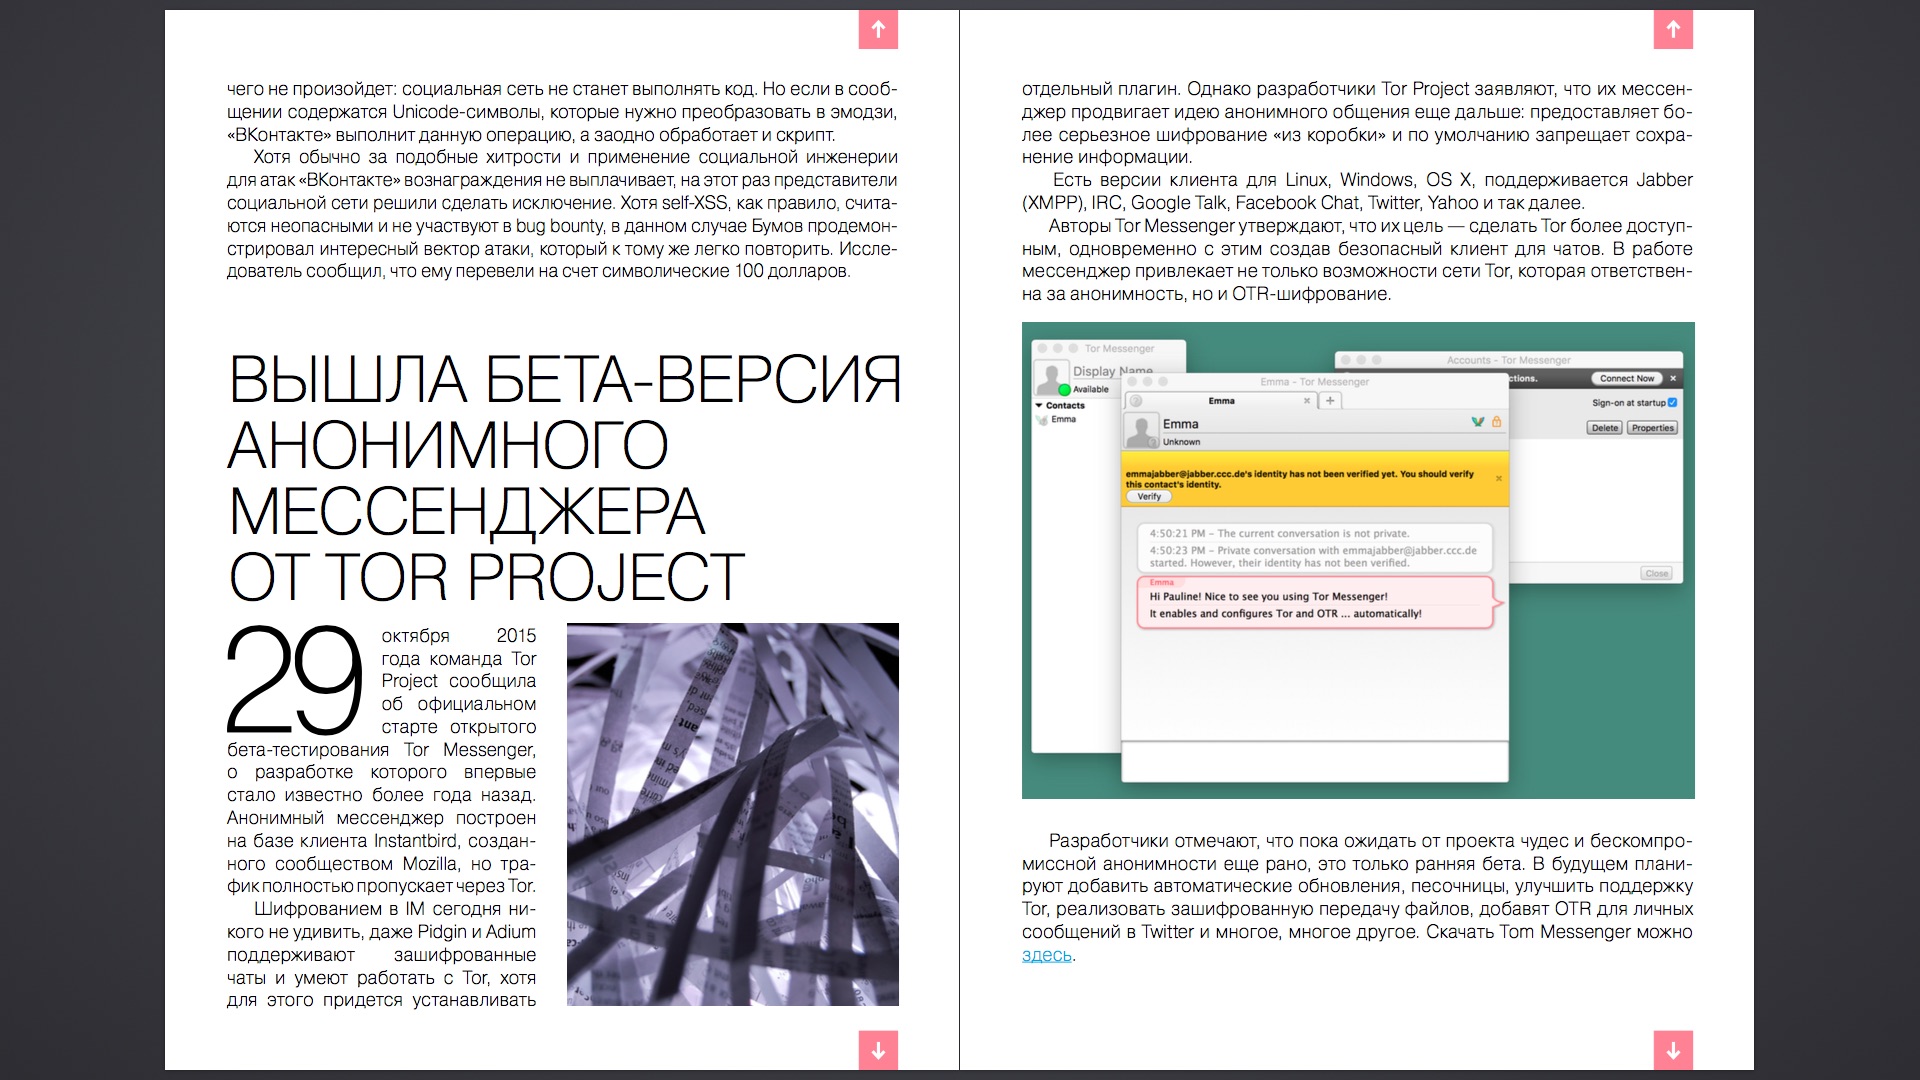Click the Delete button in Accounts window
This screenshot has width=1920, height=1080.
tap(1605, 428)
